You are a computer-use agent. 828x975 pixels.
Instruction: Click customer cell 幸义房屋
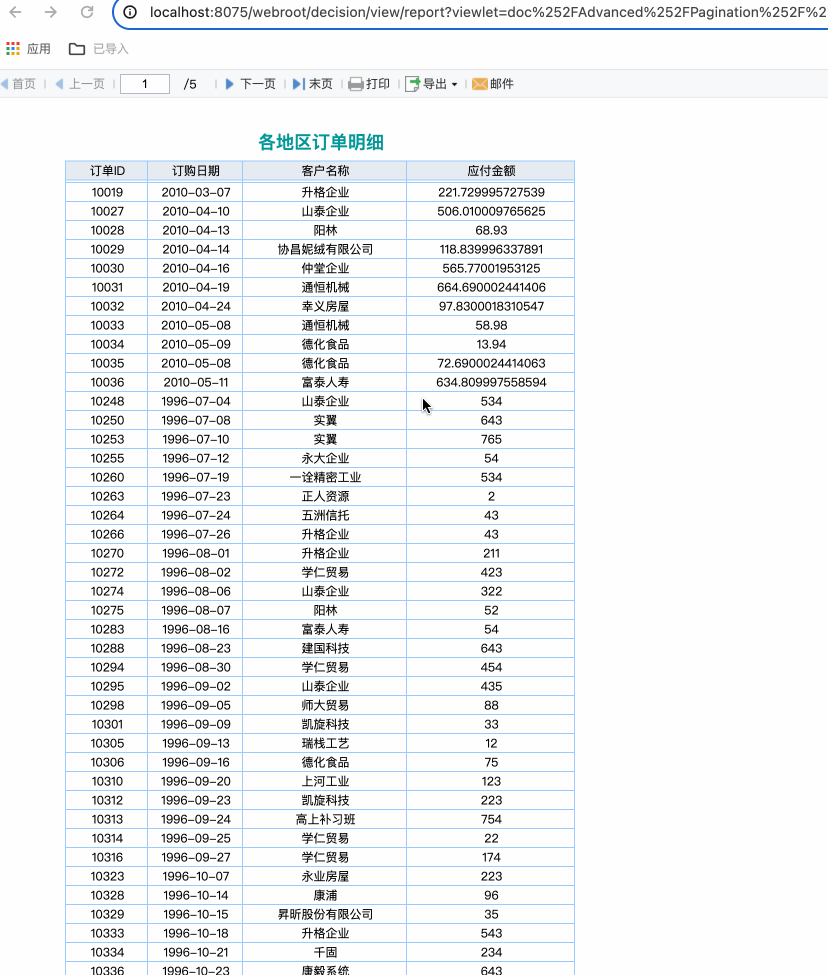point(324,306)
